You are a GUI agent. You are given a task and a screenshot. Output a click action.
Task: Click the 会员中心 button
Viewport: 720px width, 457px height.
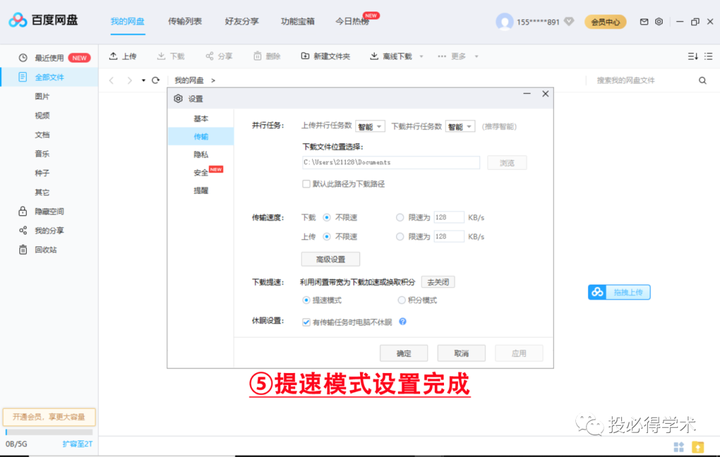(605, 22)
